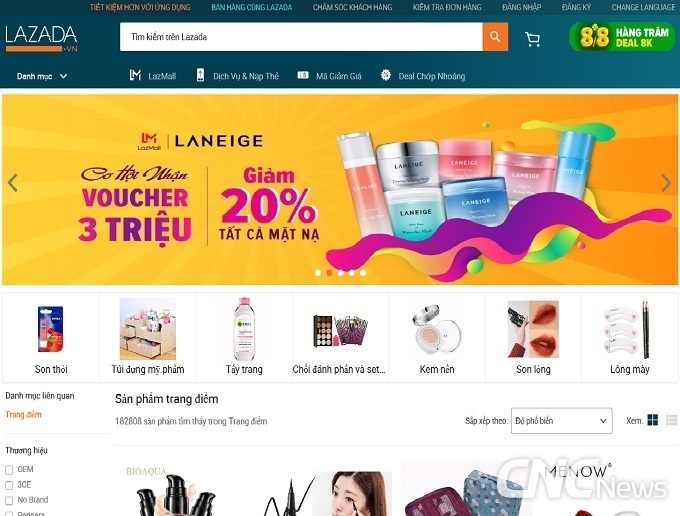
Task: Show next banner with right arrow
Action: pyautogui.click(x=666, y=183)
